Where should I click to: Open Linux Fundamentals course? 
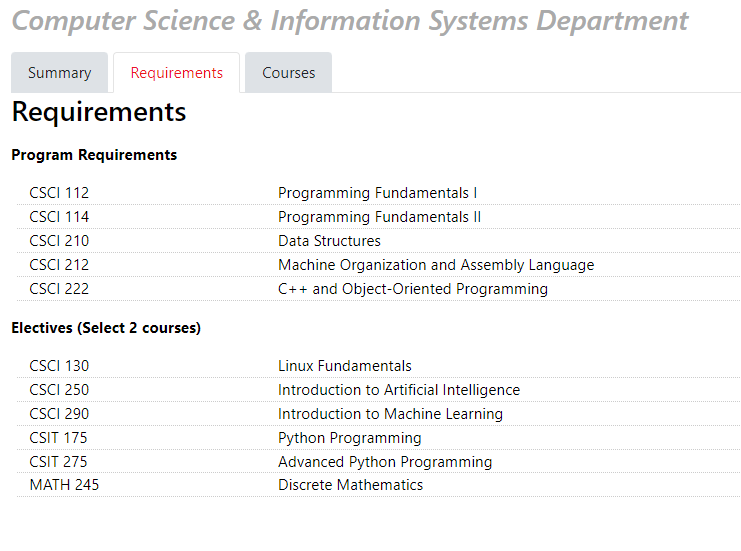coord(344,366)
